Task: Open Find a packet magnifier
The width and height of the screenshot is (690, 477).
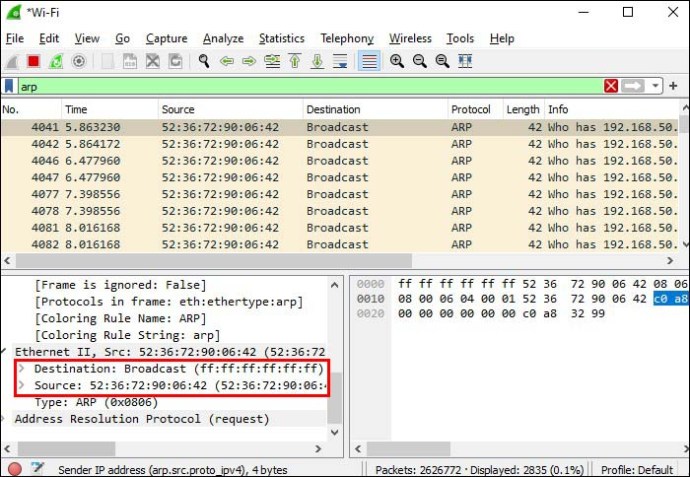Action: (204, 61)
